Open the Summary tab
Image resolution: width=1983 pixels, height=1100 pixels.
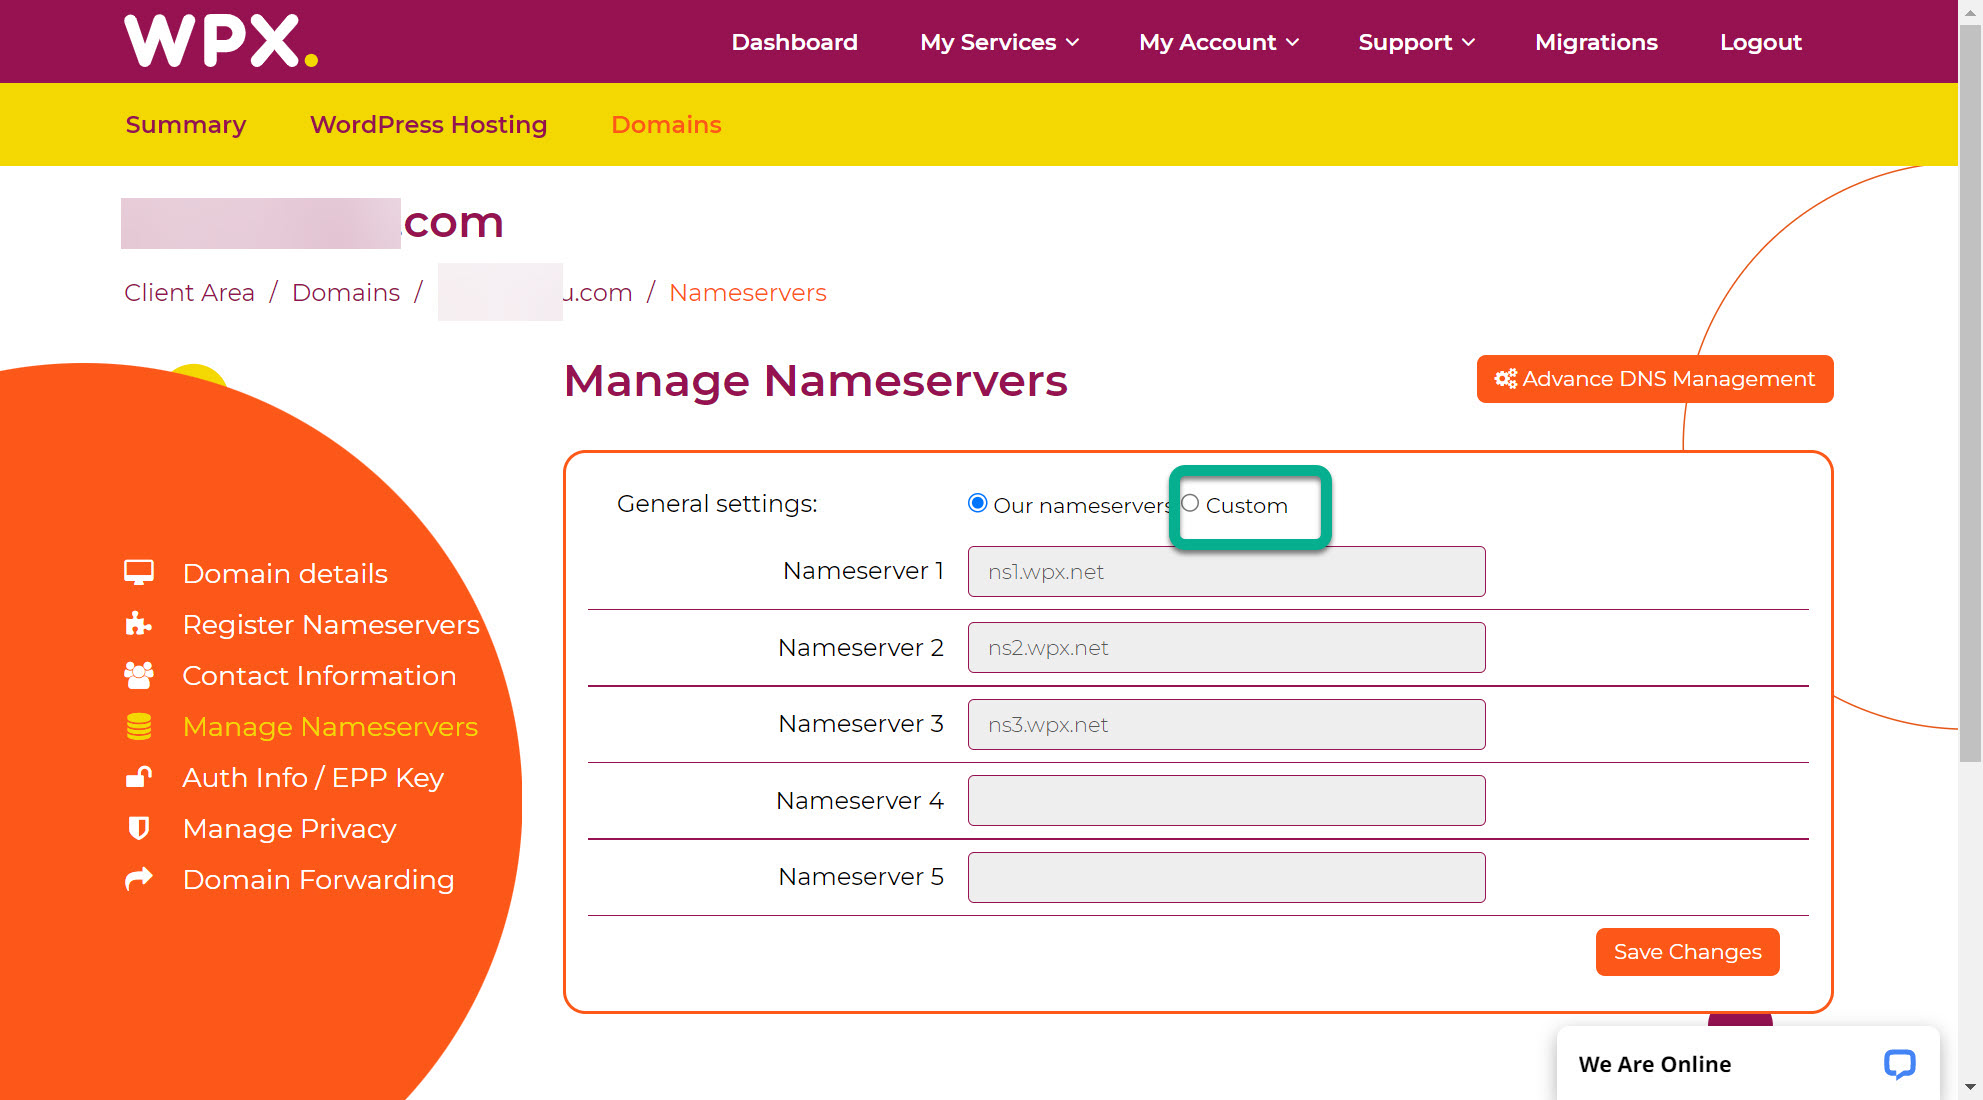[186, 124]
